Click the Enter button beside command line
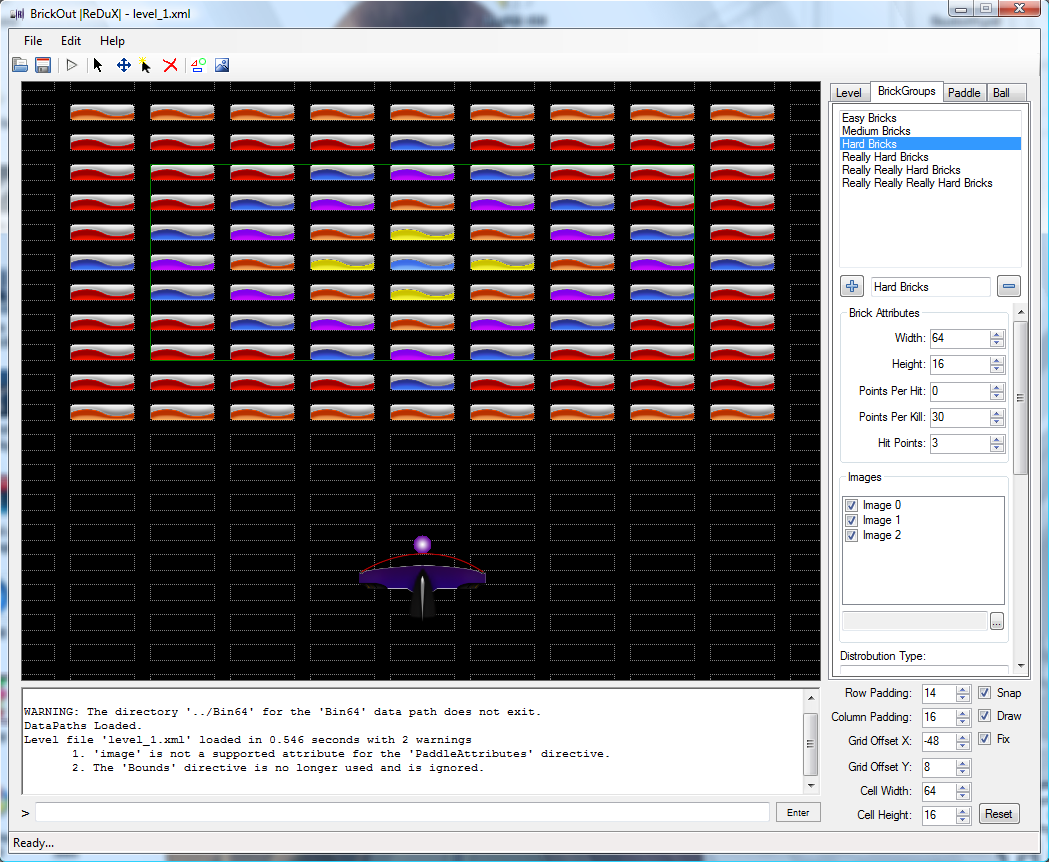Viewport: 1049px width, 862px height. (x=798, y=812)
